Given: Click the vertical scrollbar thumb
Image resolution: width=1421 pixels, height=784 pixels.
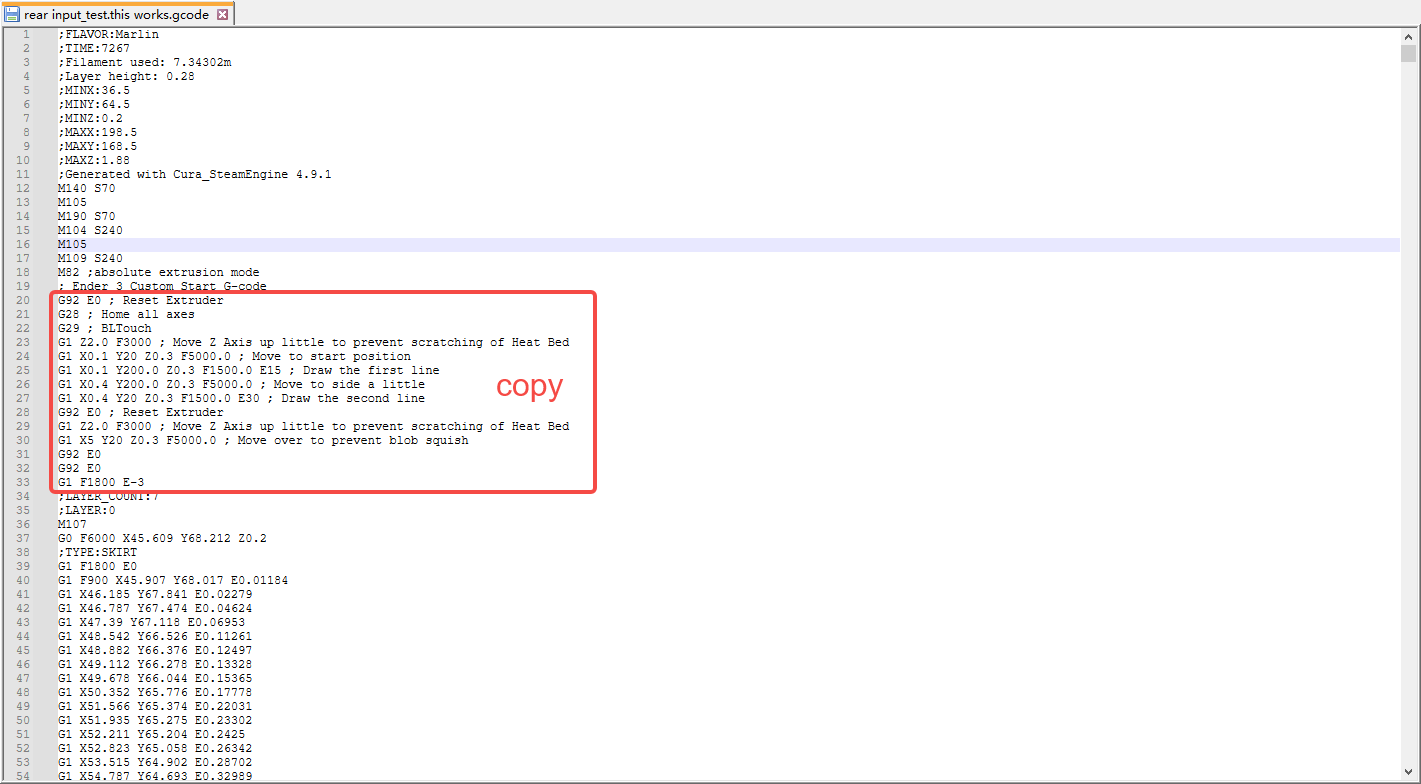Looking at the screenshot, I should (x=1408, y=53).
